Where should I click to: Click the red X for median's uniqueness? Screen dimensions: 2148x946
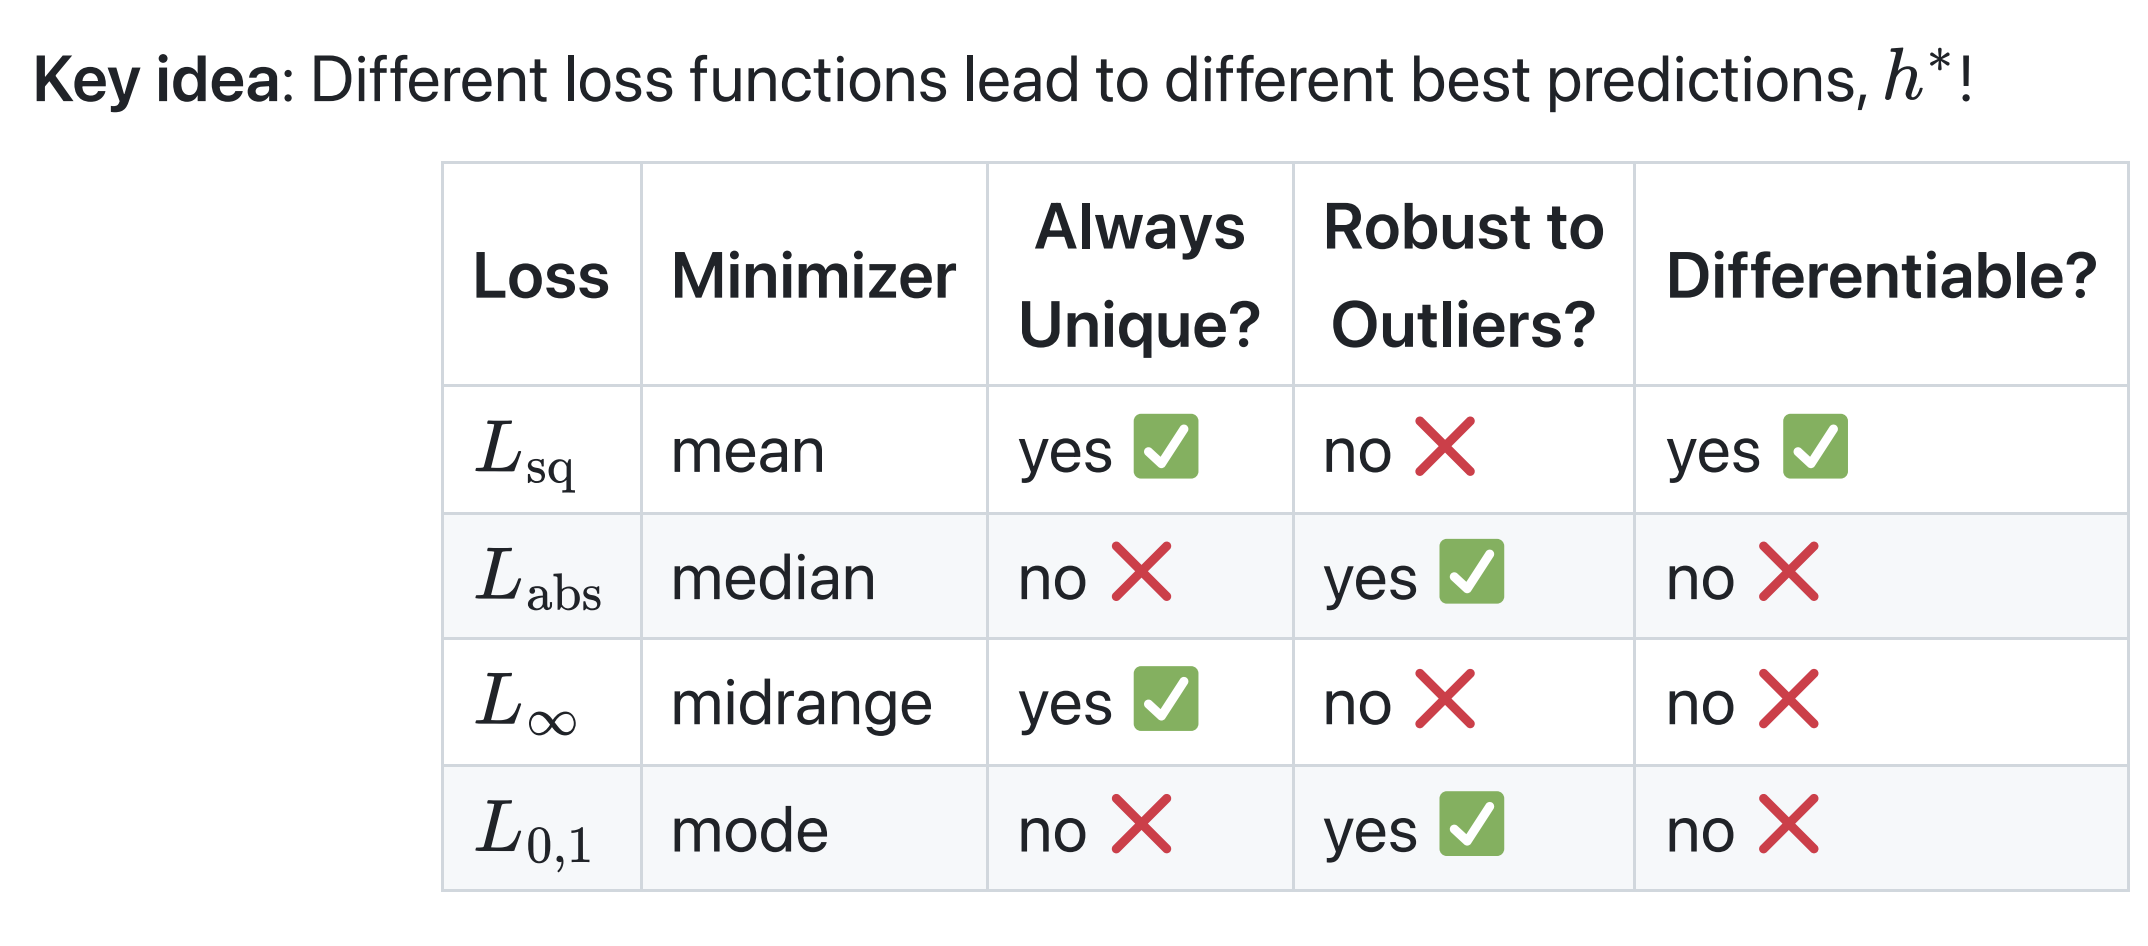pyautogui.click(x=1141, y=573)
